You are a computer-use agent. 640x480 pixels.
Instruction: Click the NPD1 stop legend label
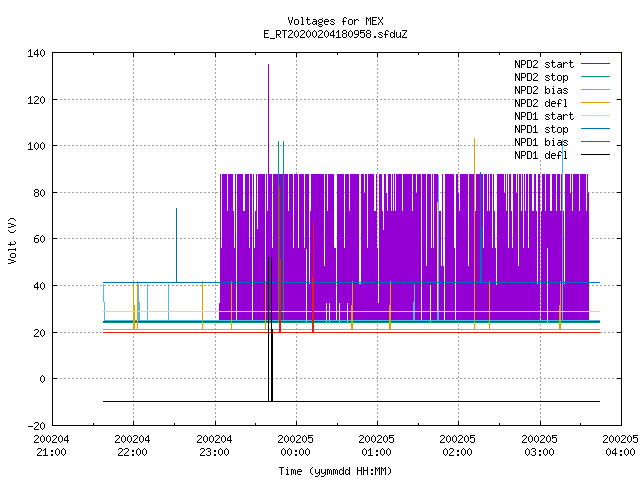point(541,129)
